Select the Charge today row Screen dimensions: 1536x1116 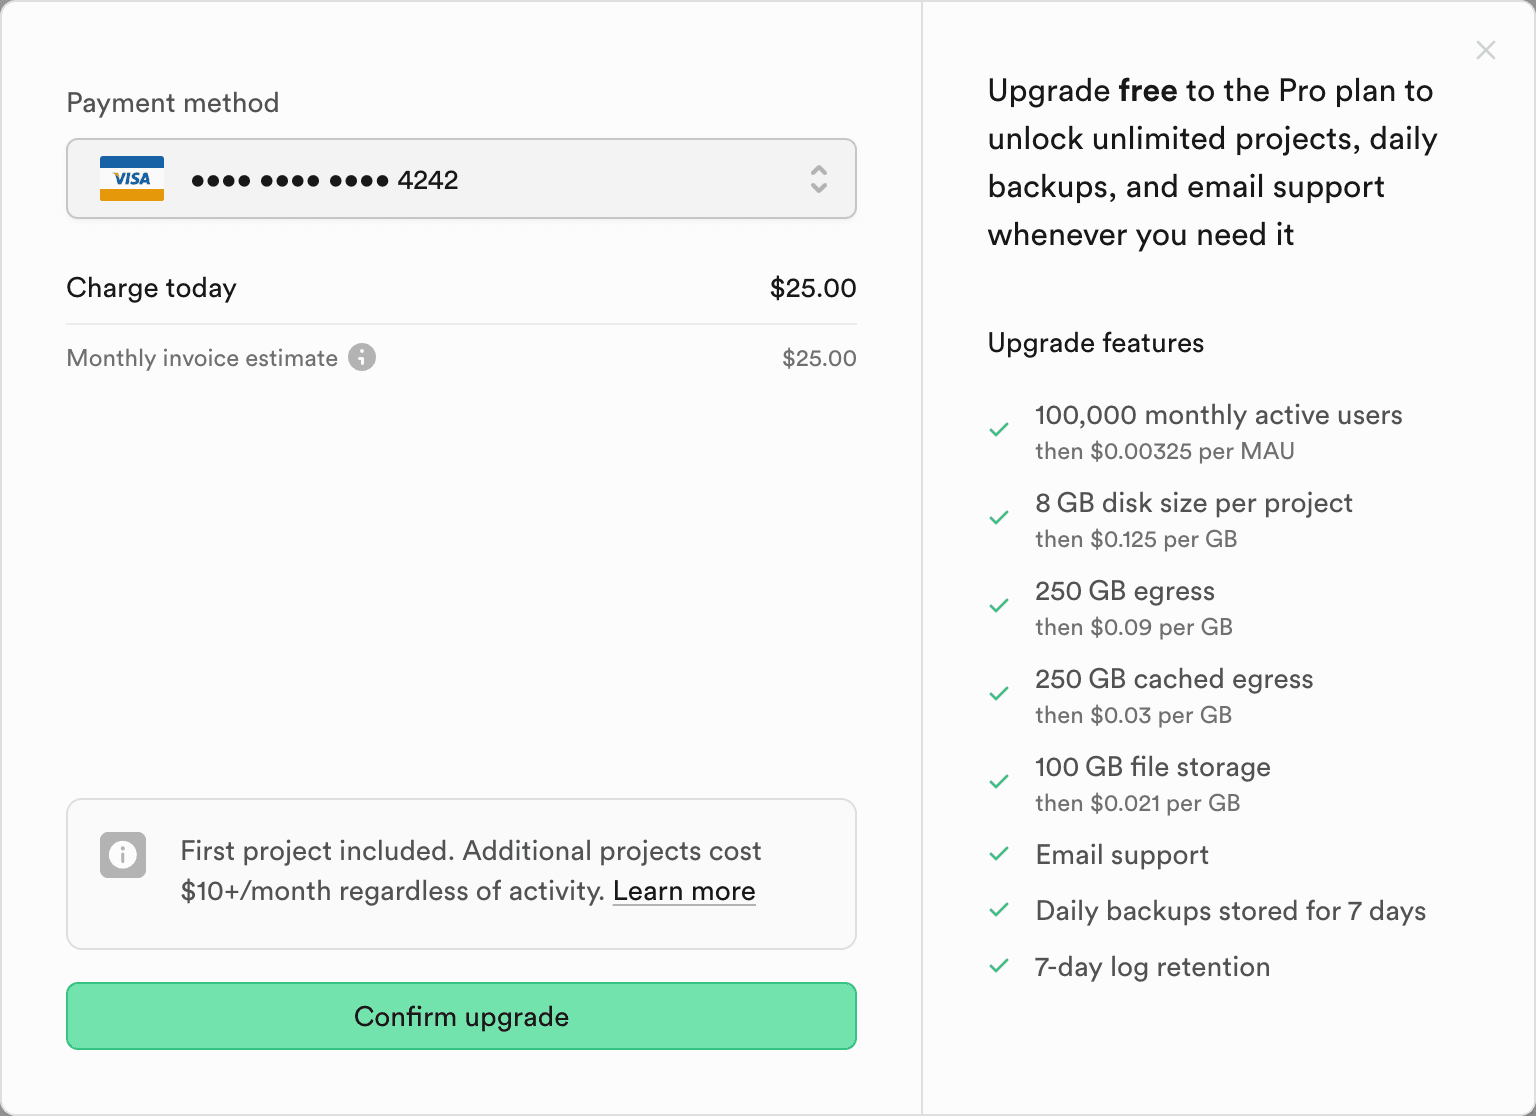click(x=461, y=288)
